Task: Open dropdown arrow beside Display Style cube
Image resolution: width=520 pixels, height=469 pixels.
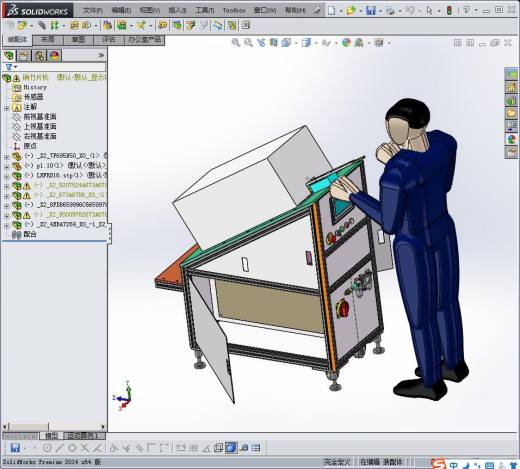Action: [316, 43]
